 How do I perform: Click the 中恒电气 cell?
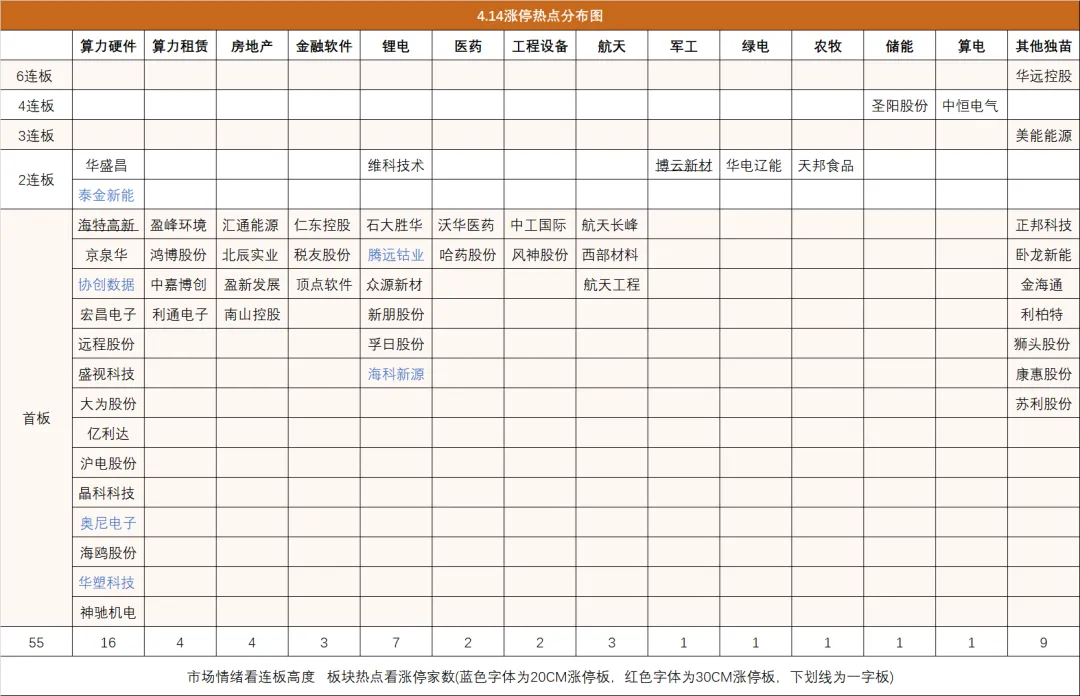pyautogui.click(x=970, y=105)
